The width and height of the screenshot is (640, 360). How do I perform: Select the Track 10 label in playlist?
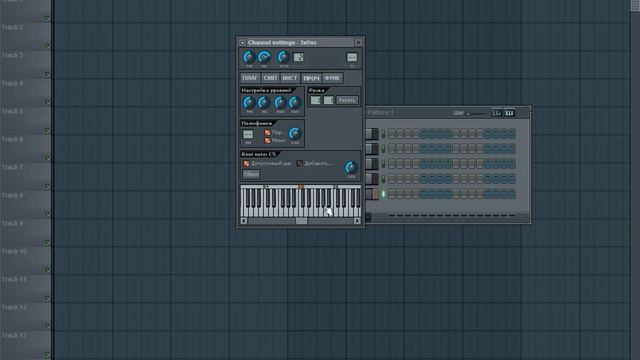(x=14, y=251)
